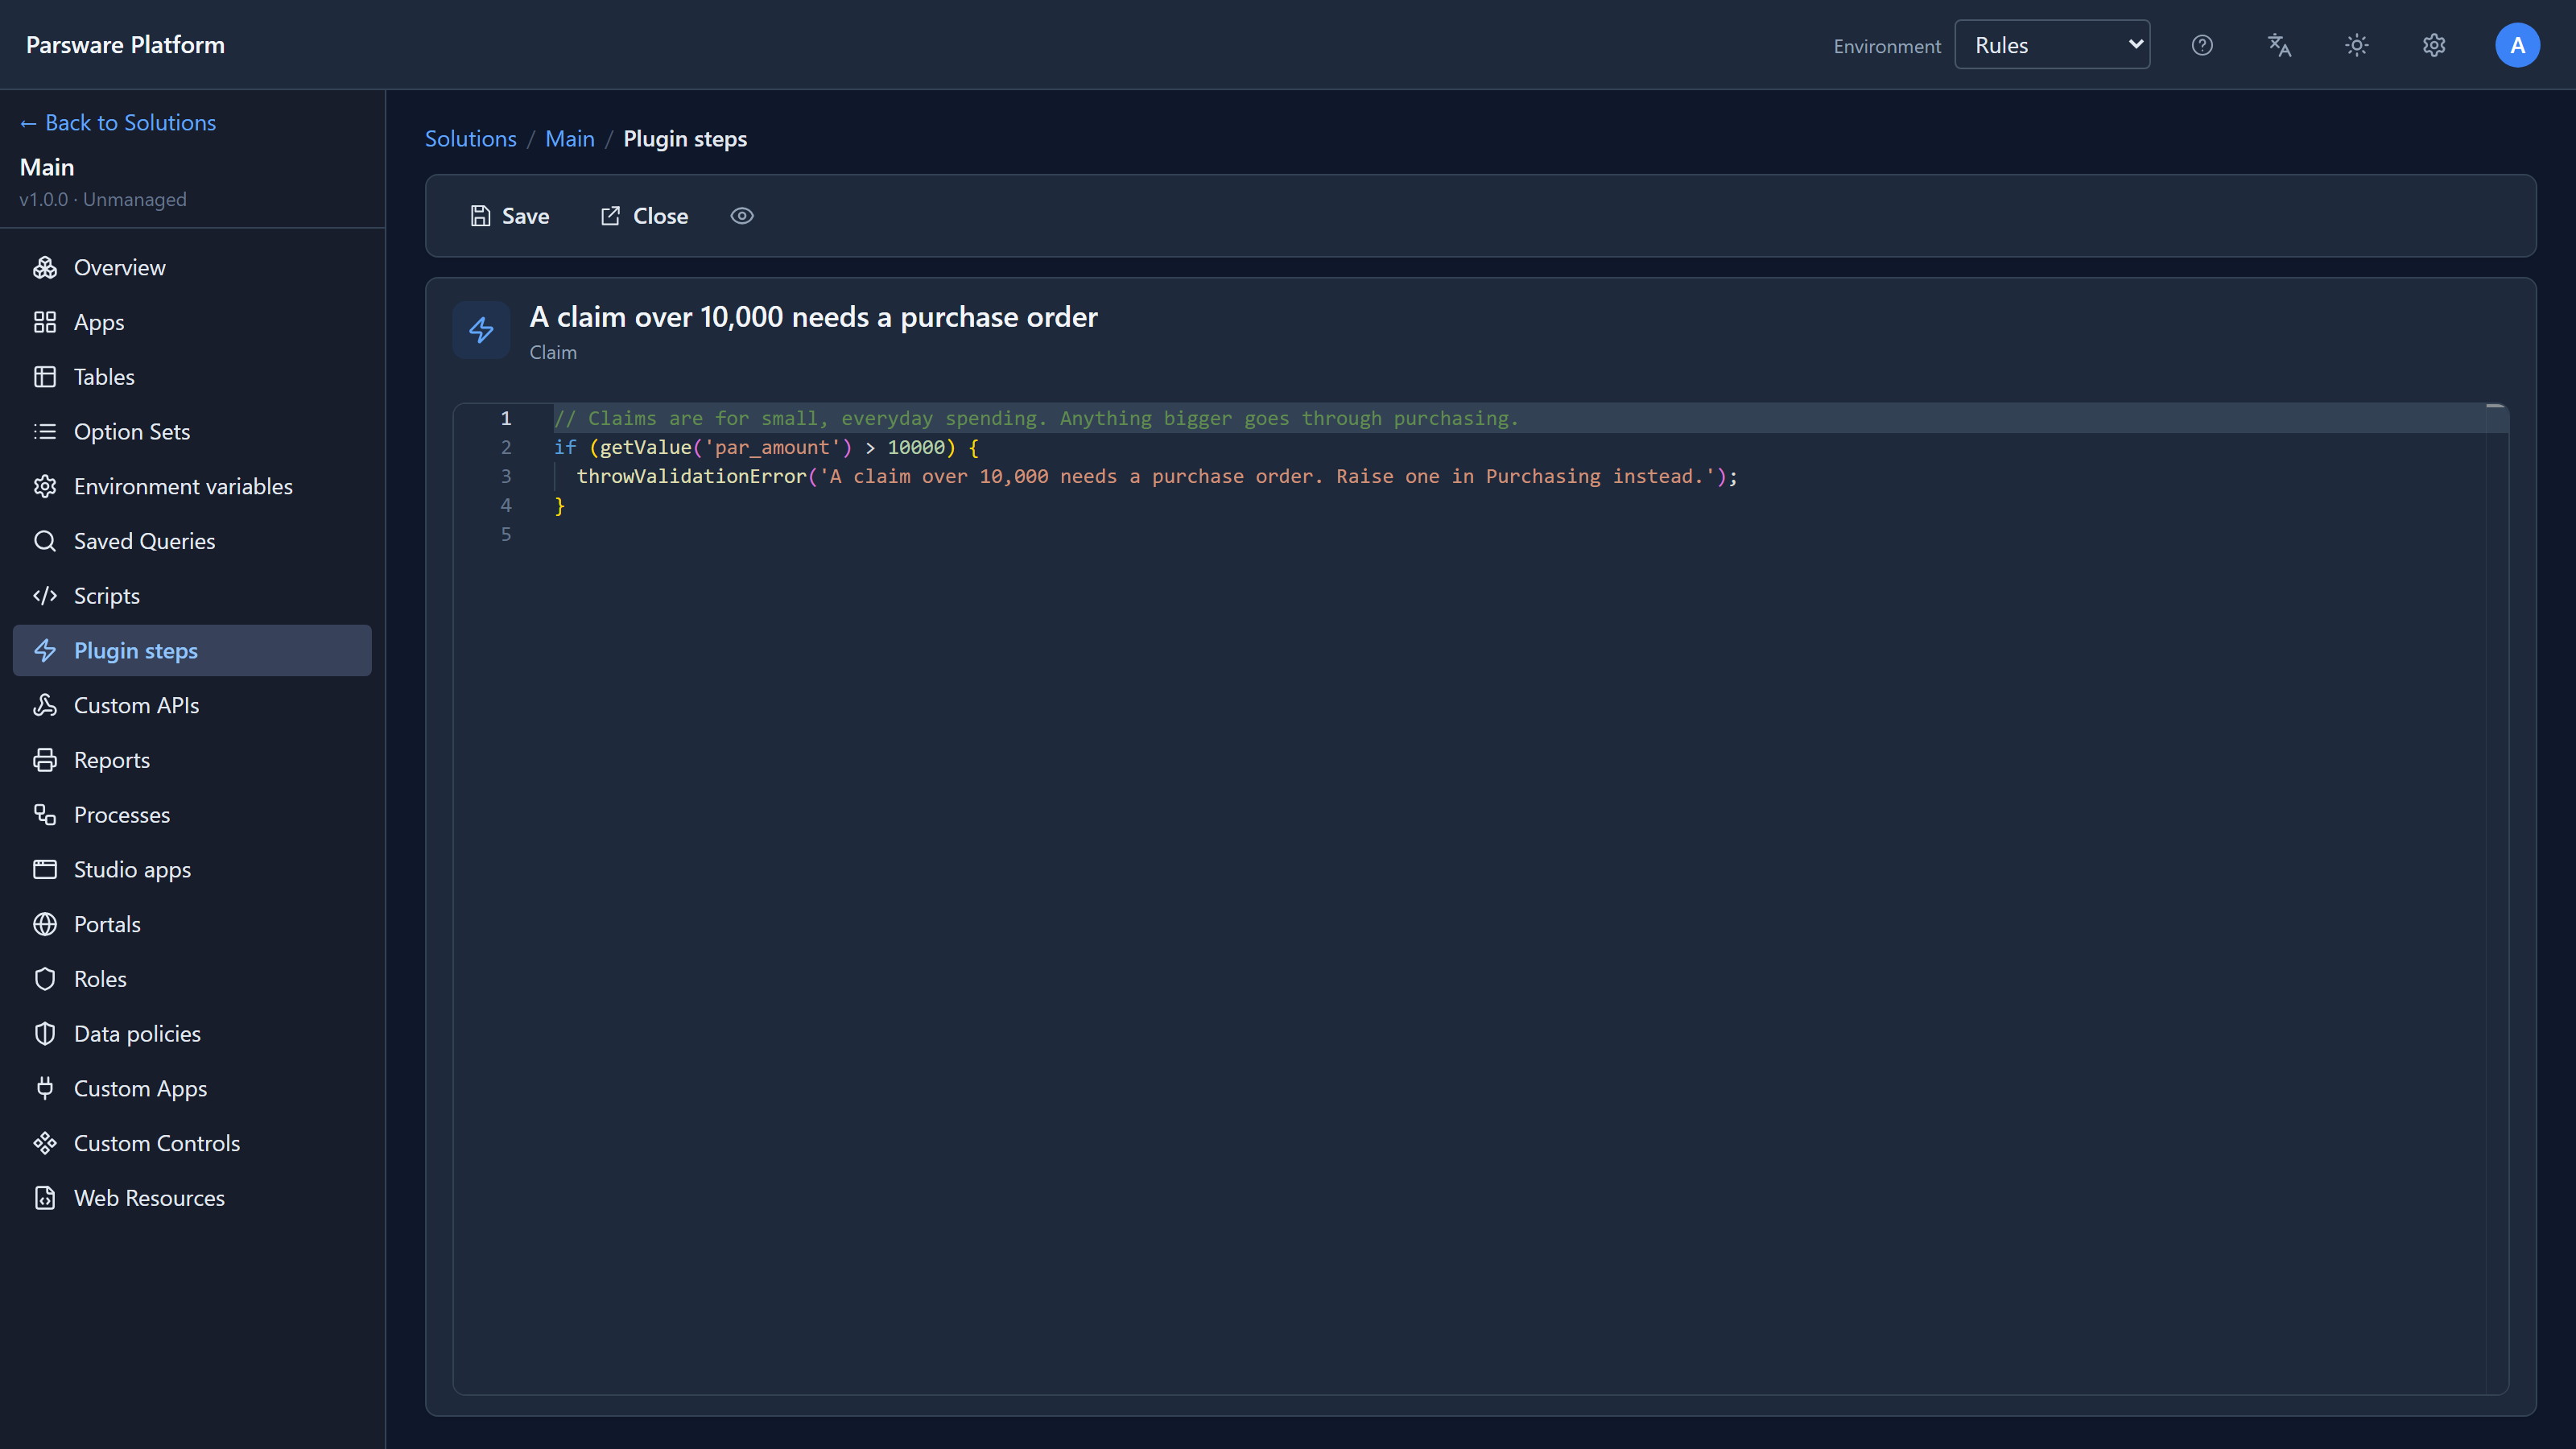
Task: Click the Environment variables gear icon
Action: point(45,486)
